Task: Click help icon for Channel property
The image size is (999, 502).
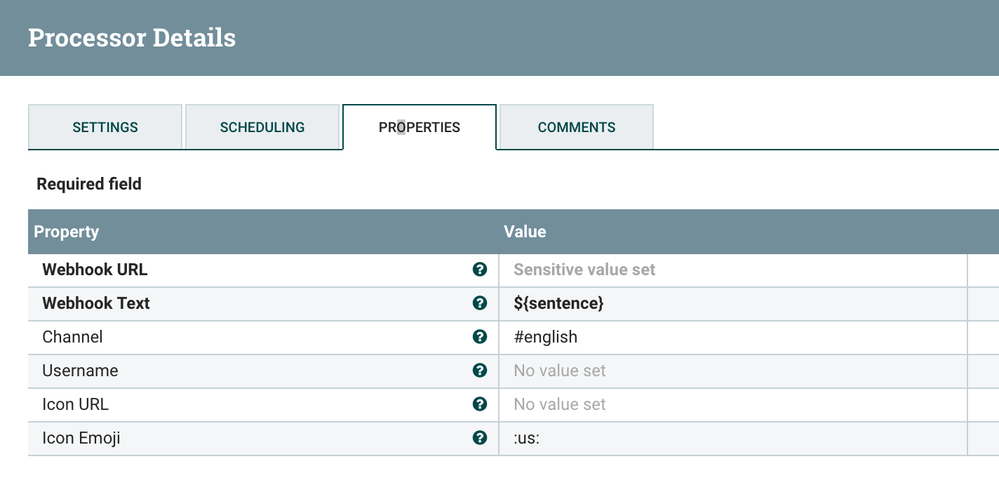Action: click(x=480, y=337)
